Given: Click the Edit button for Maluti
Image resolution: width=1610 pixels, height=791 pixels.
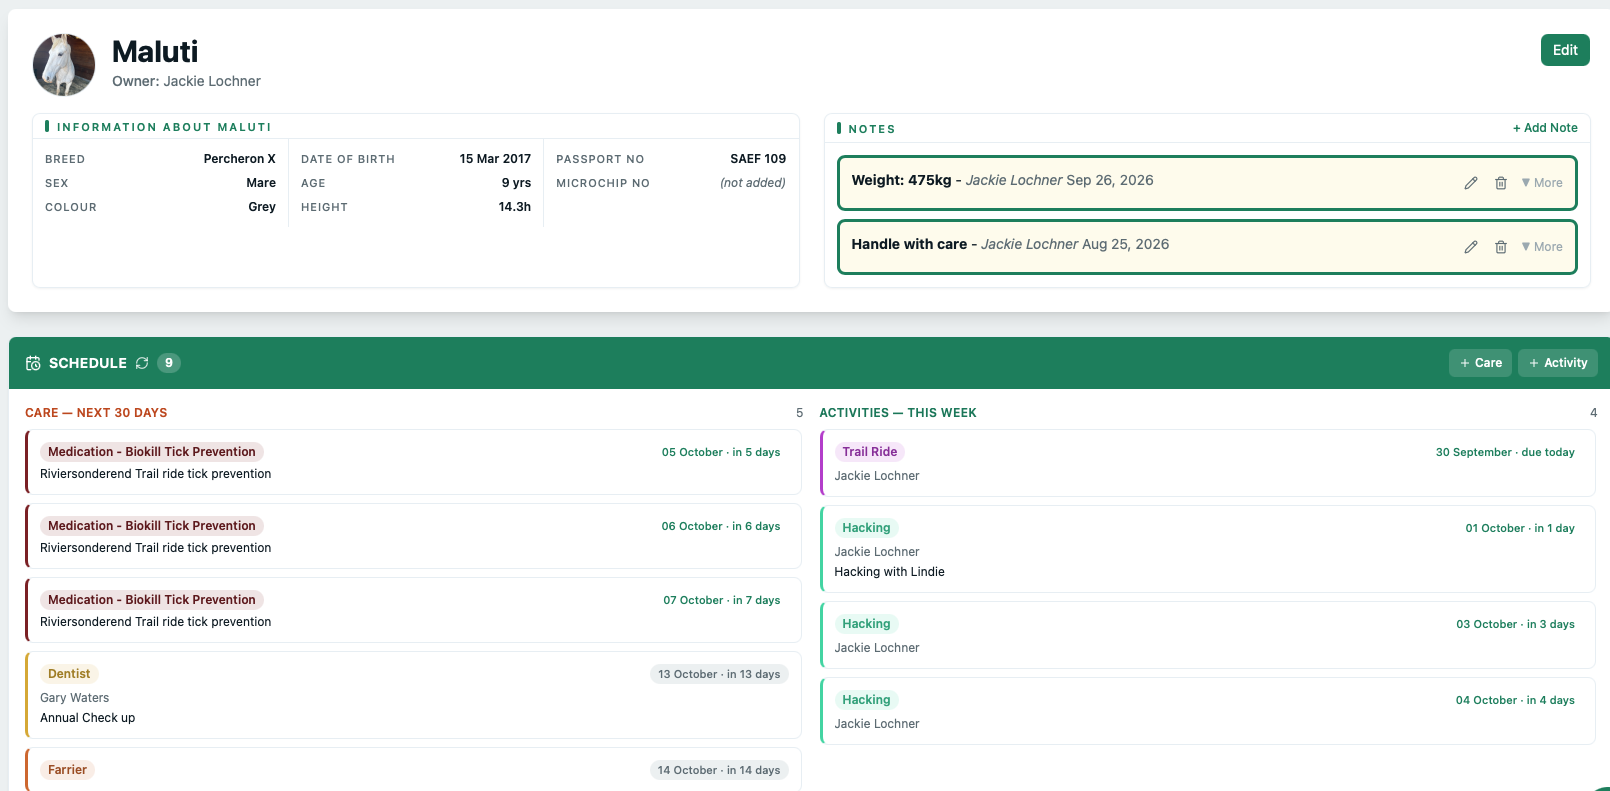Looking at the screenshot, I should click(1565, 50).
